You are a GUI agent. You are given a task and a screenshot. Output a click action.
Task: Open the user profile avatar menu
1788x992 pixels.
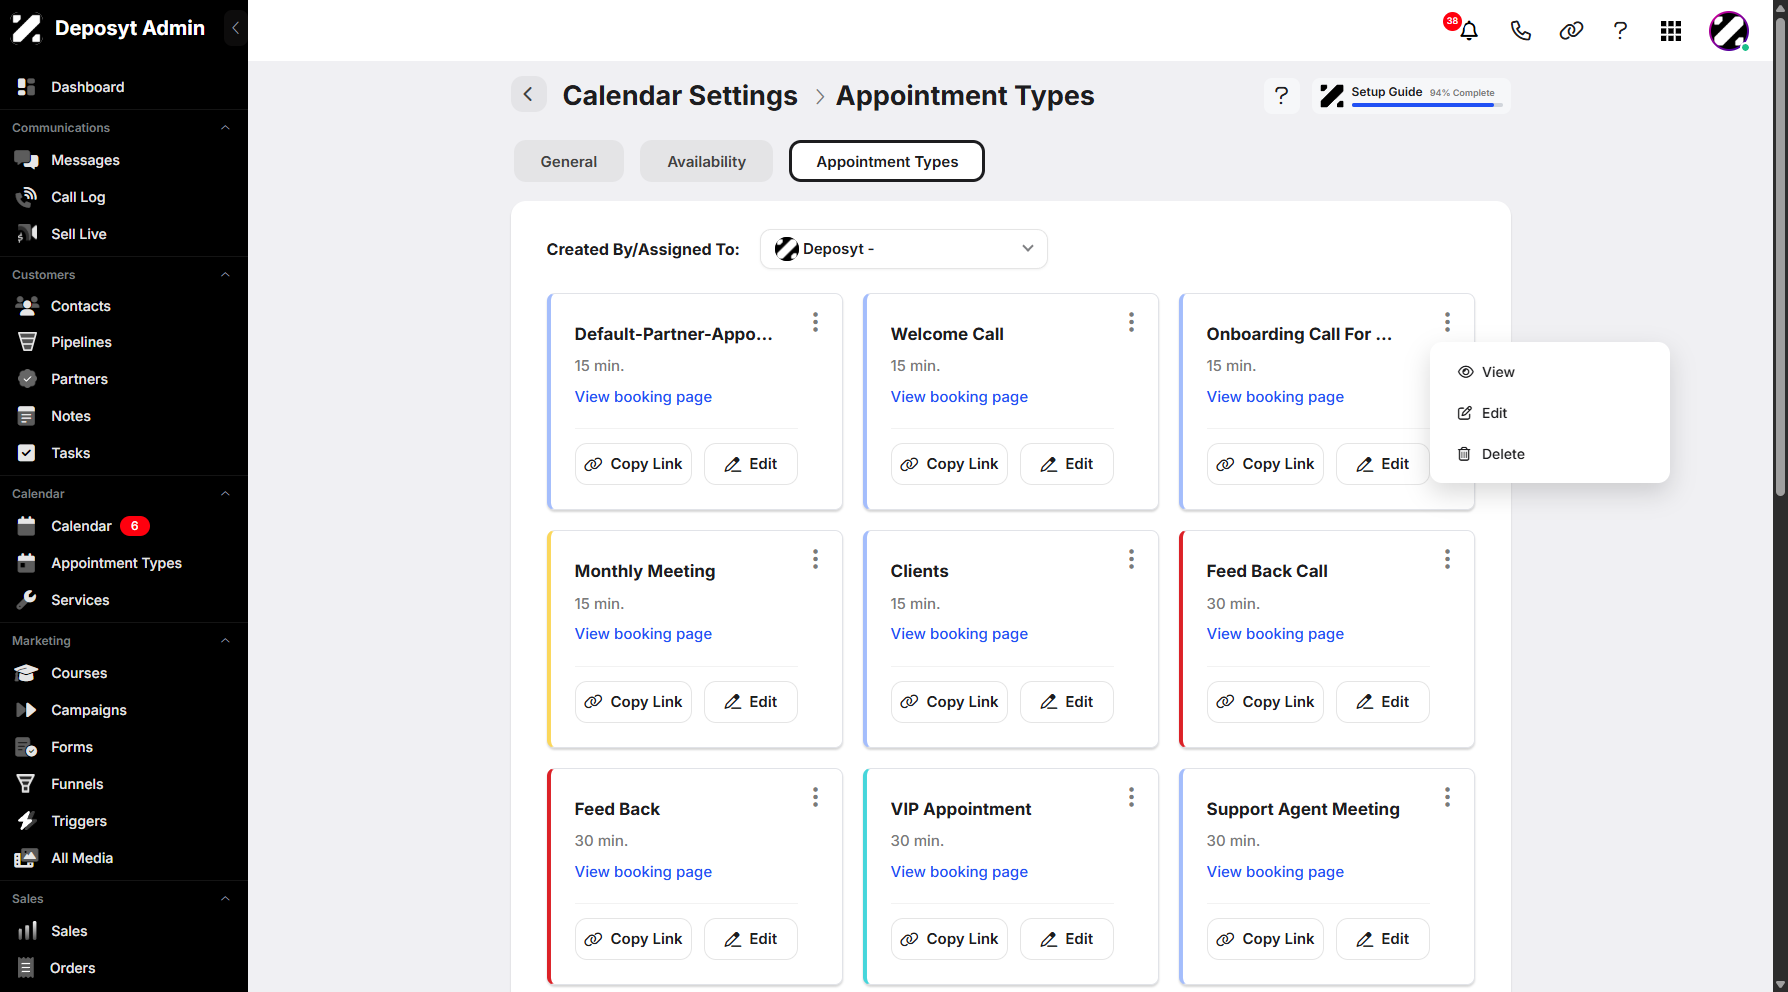1728,31
